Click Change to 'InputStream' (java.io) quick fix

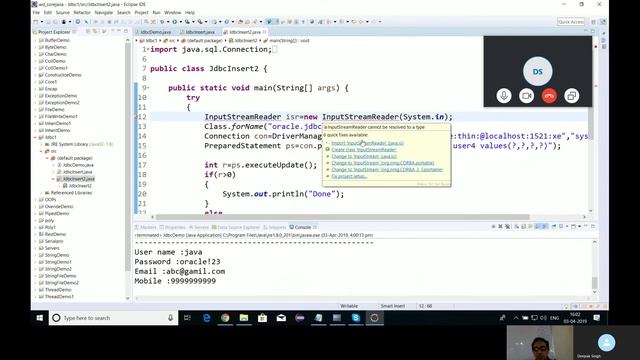tap(364, 156)
